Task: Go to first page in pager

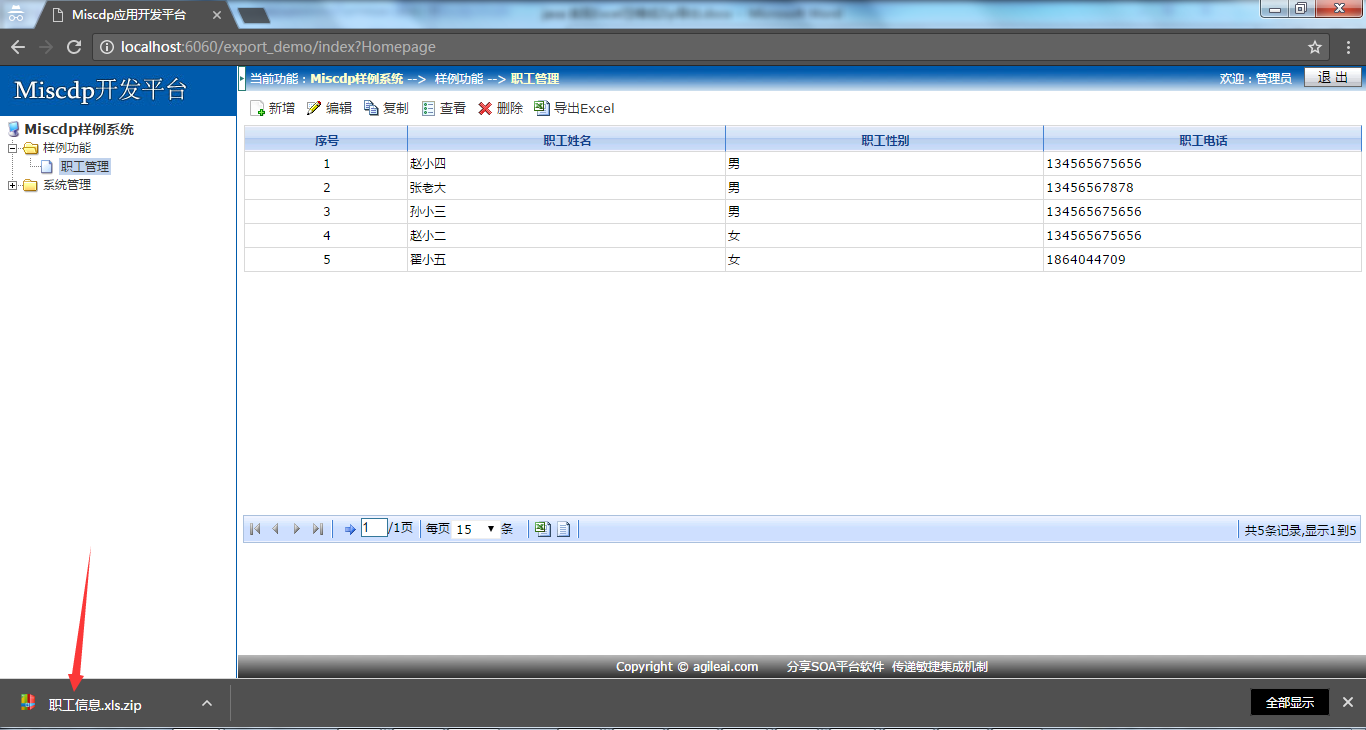Action: (255, 529)
